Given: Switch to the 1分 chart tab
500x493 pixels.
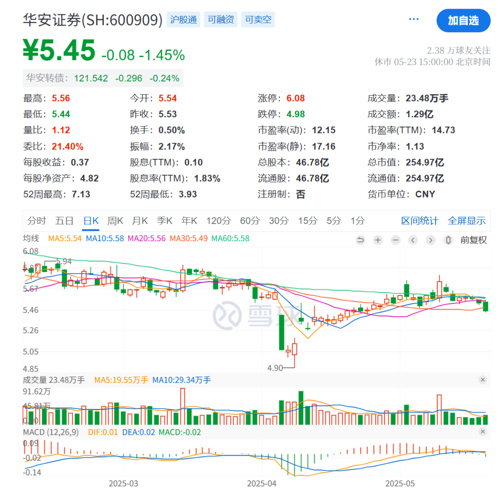Looking at the screenshot, I should point(357,221).
